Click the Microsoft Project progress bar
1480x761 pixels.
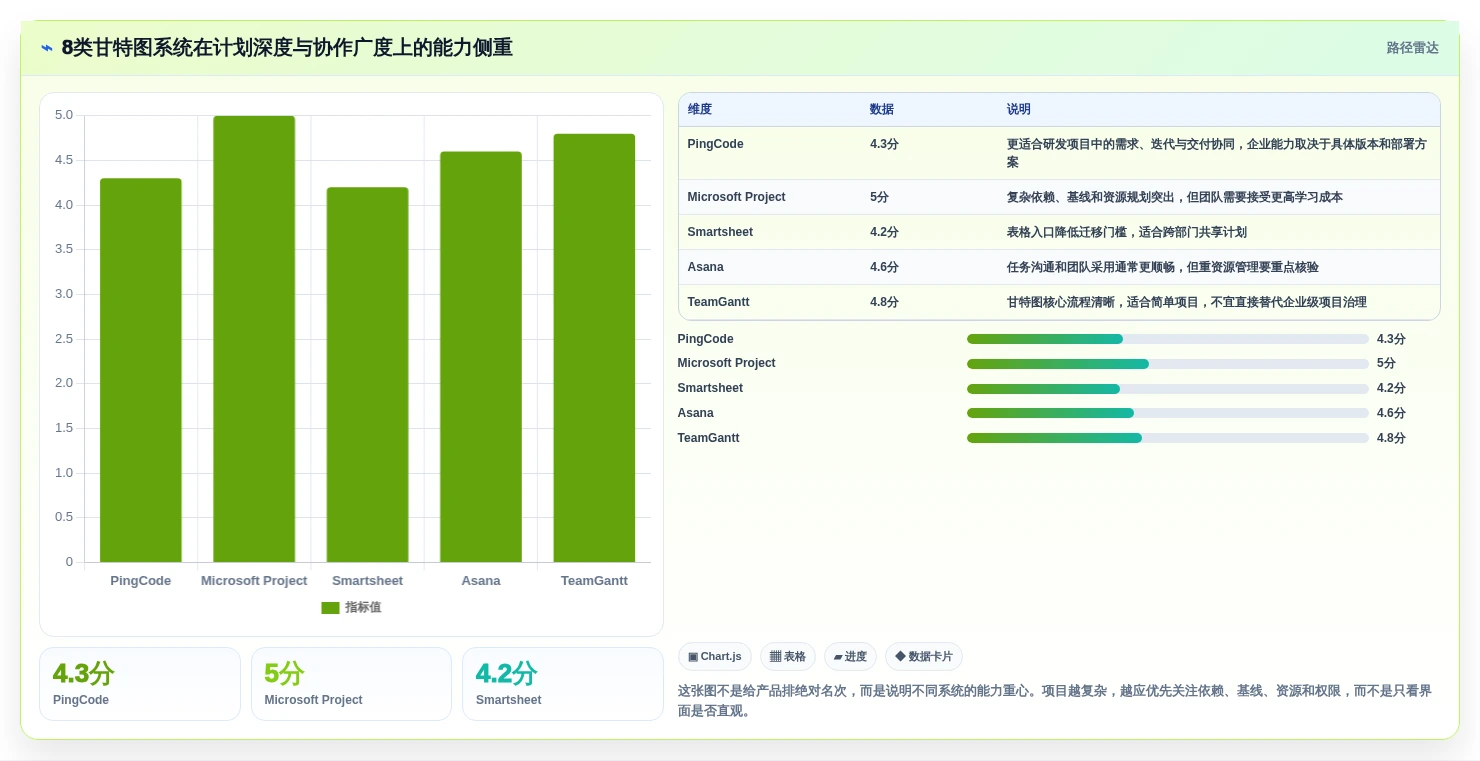pyautogui.click(x=1168, y=364)
